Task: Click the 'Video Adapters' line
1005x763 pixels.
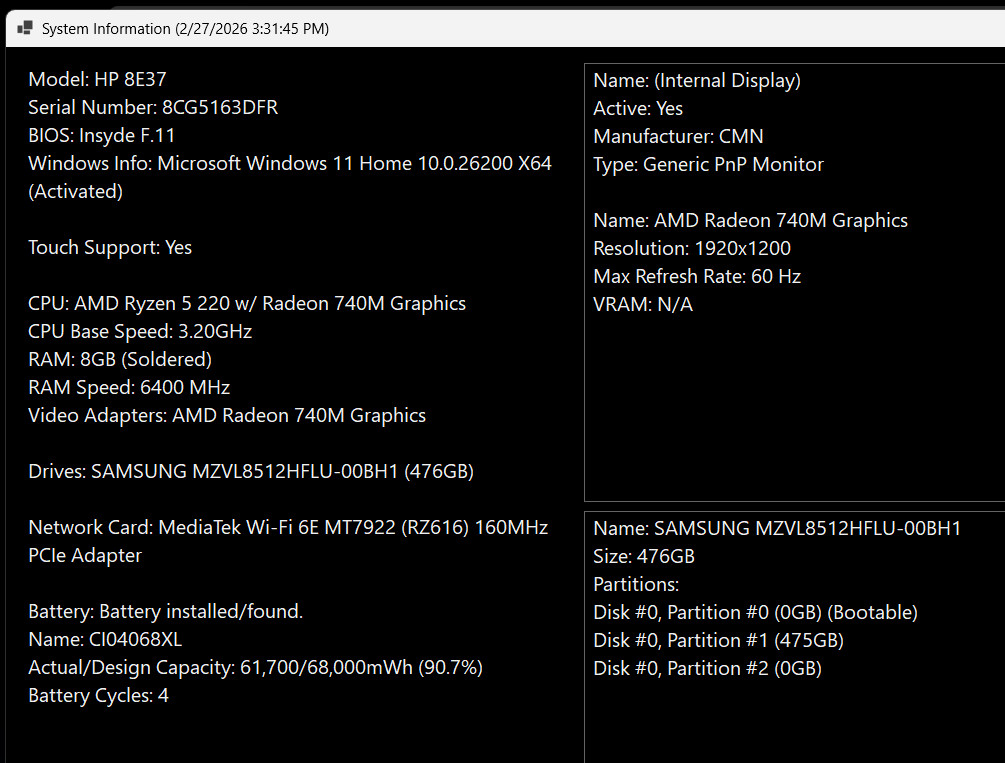Action: [x=227, y=415]
